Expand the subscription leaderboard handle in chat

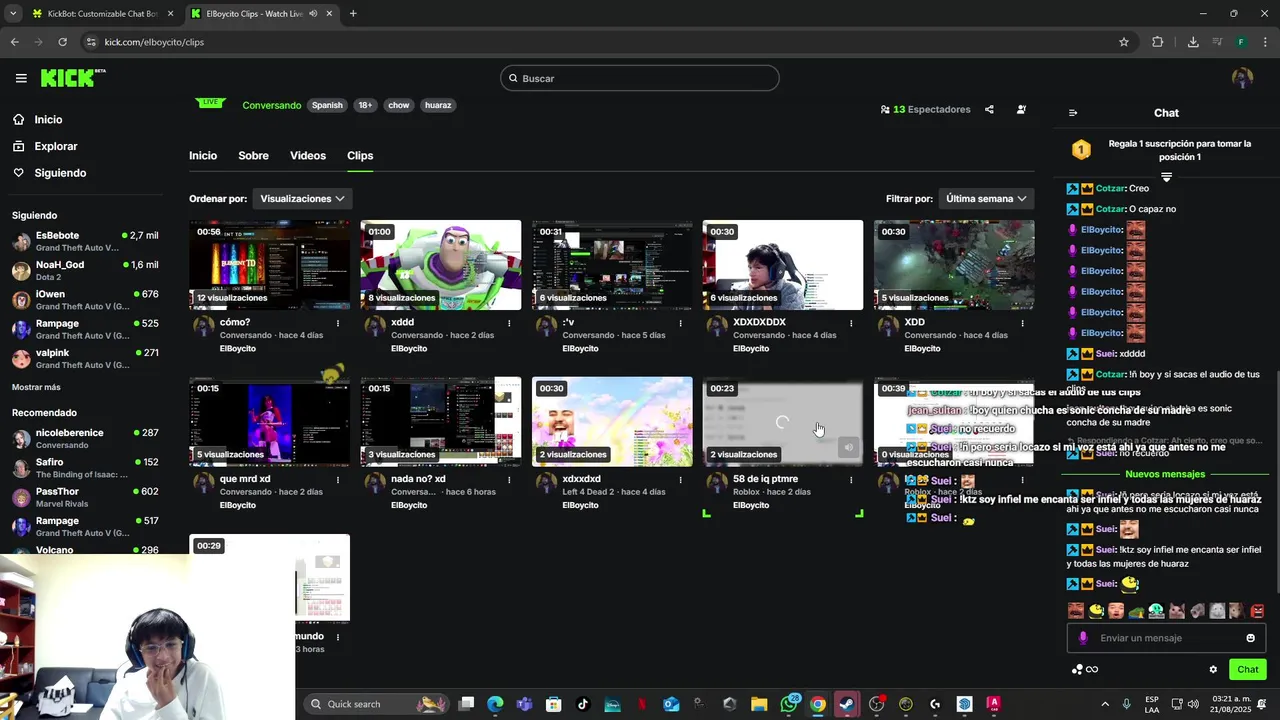pyautogui.click(x=1166, y=177)
